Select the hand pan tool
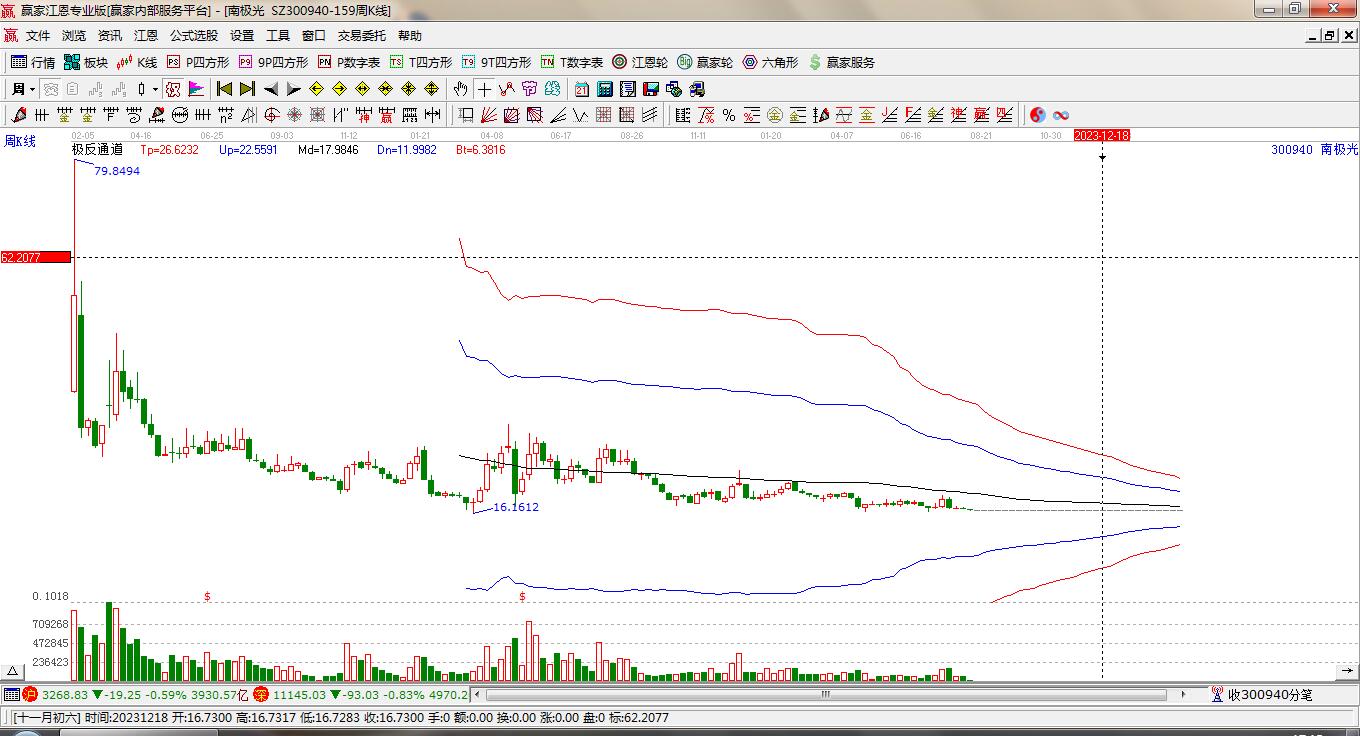The image size is (1360, 736). click(x=460, y=89)
